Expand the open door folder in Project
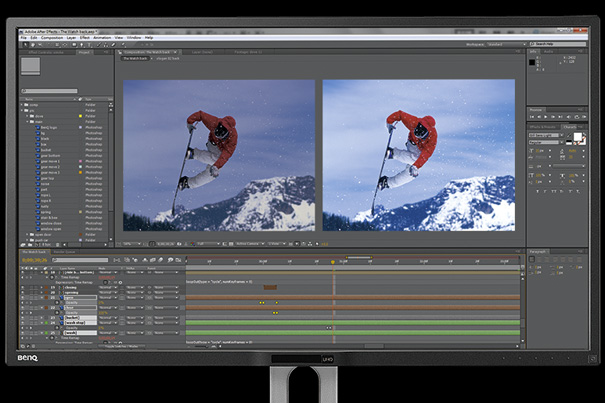The height and width of the screenshot is (403, 605). pos(27,234)
